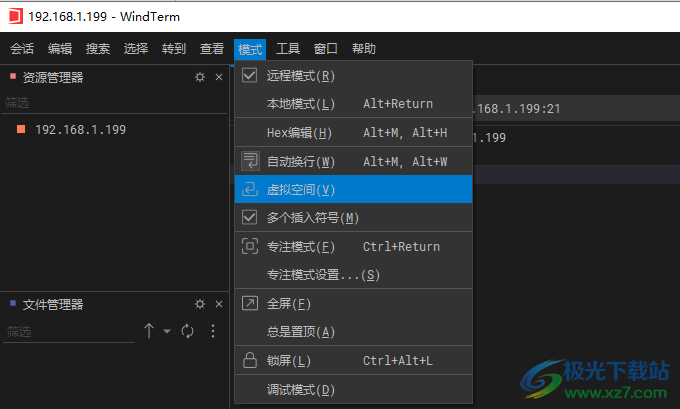This screenshot has height=409, width=680.
Task: Close the 资源管理器 panel
Action: click(219, 77)
